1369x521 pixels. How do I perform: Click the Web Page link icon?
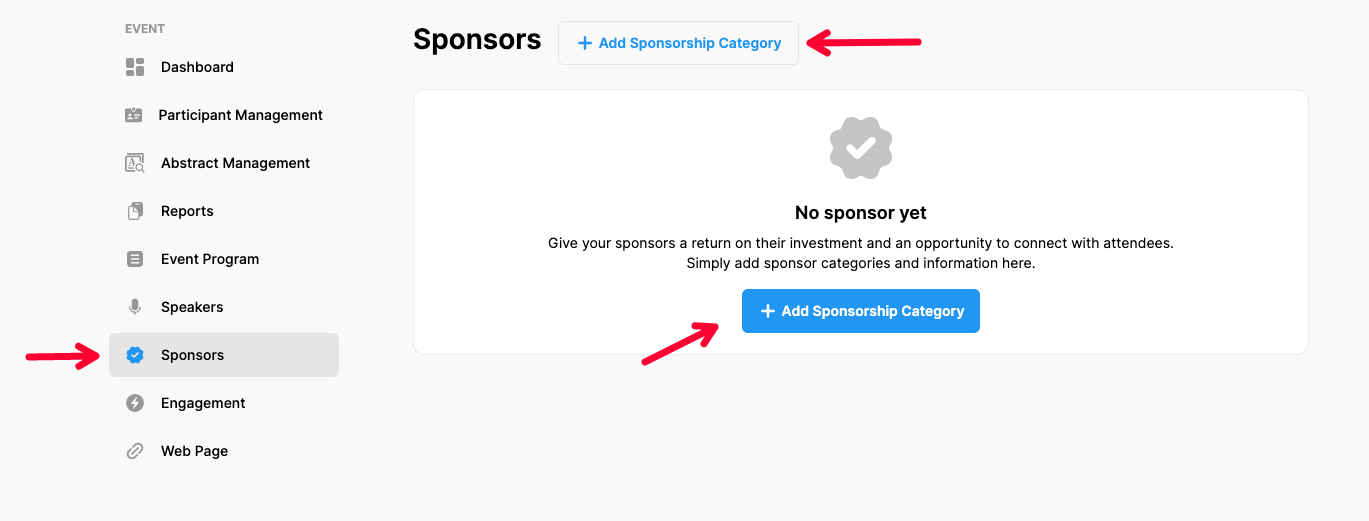pos(135,451)
